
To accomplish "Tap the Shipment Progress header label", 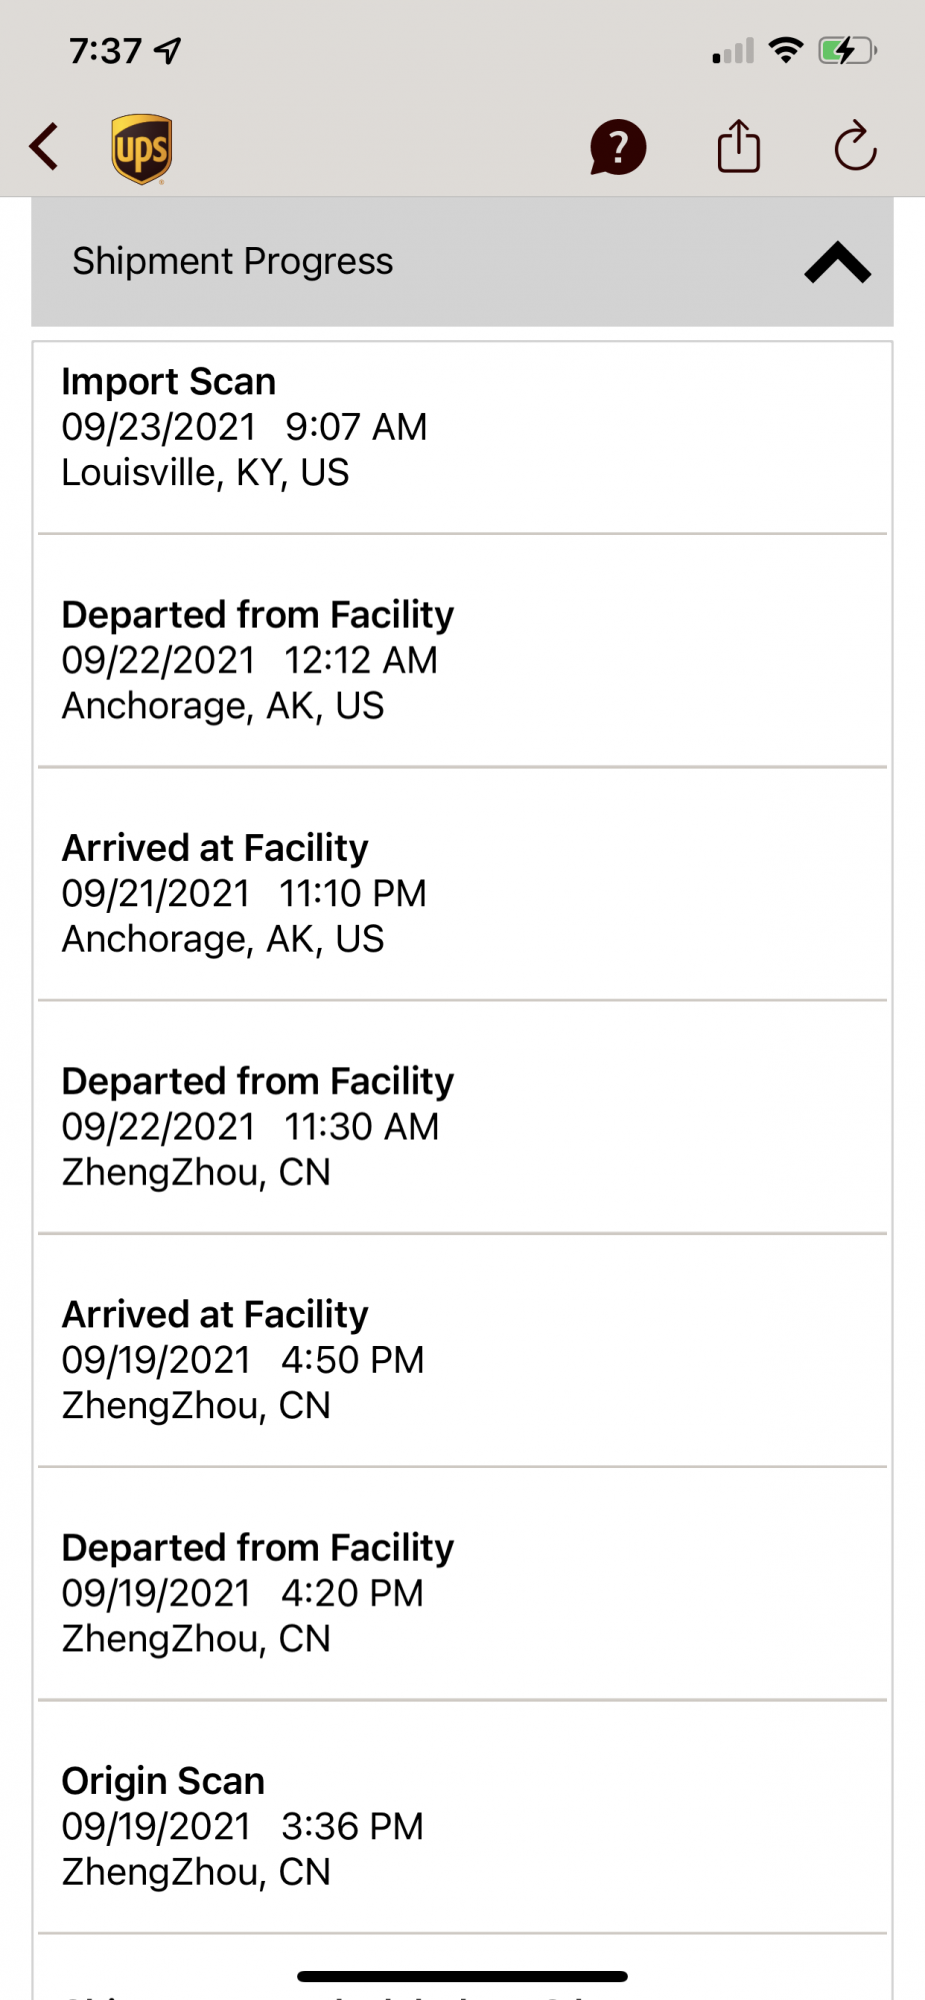I will click(233, 261).
